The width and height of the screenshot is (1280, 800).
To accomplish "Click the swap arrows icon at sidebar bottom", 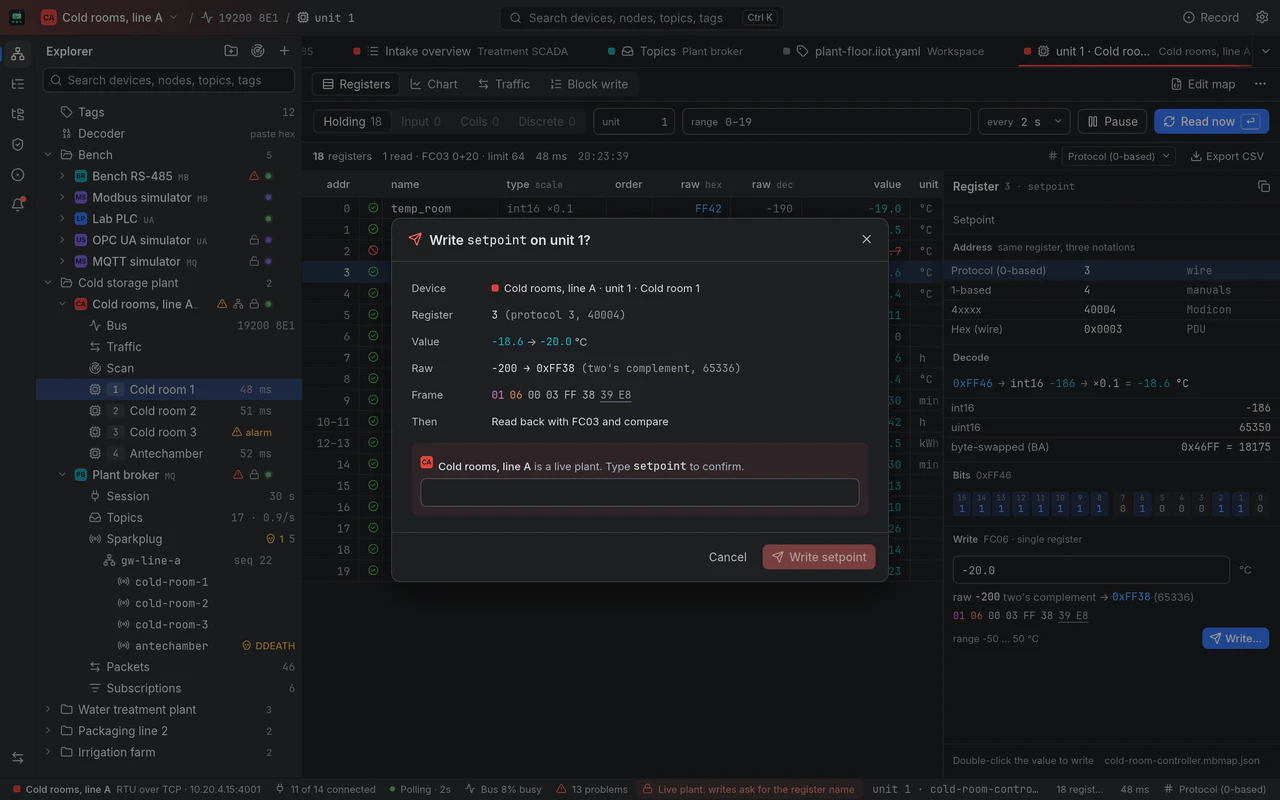I will tap(17, 757).
